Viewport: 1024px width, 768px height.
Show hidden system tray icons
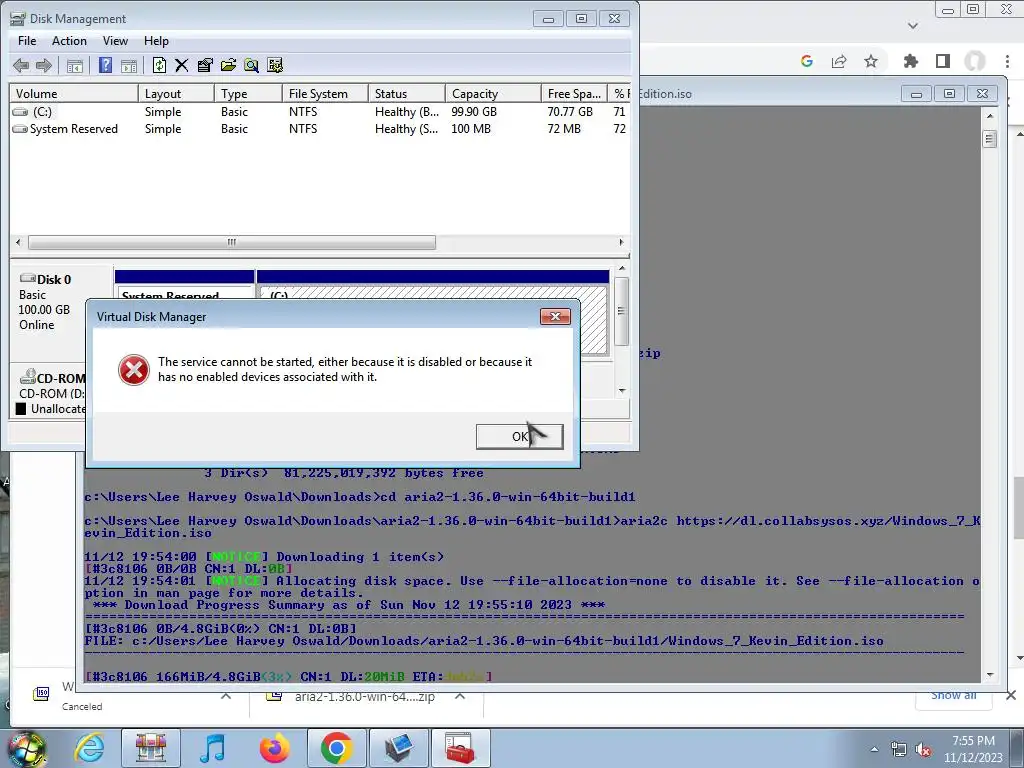[x=874, y=750]
